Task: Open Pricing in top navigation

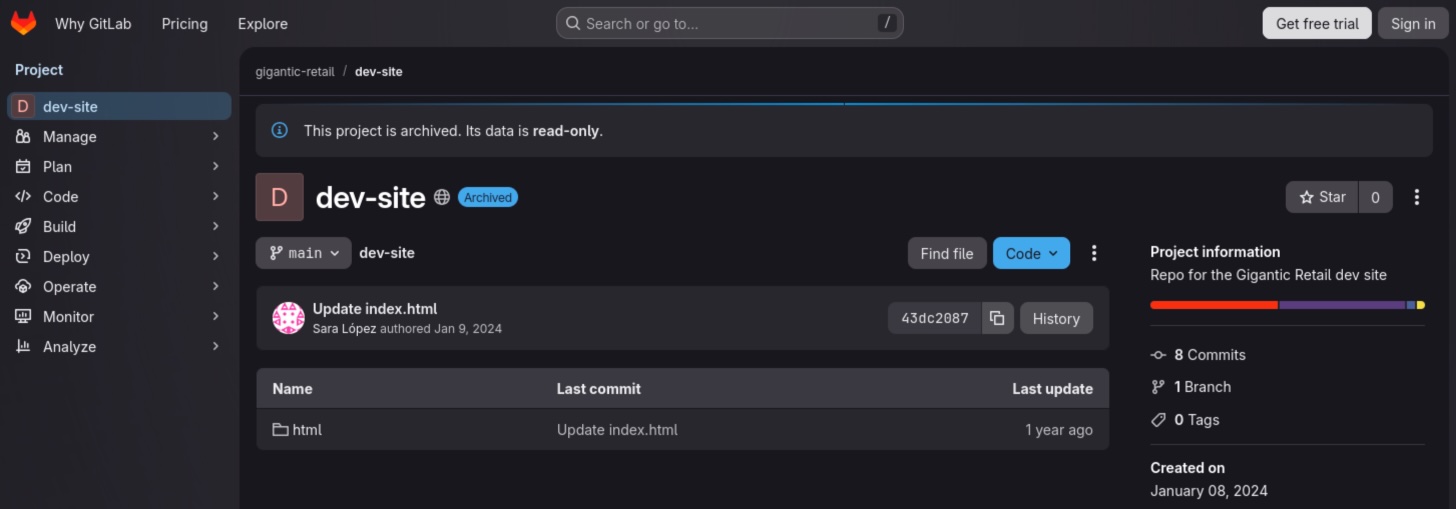Action: click(185, 23)
